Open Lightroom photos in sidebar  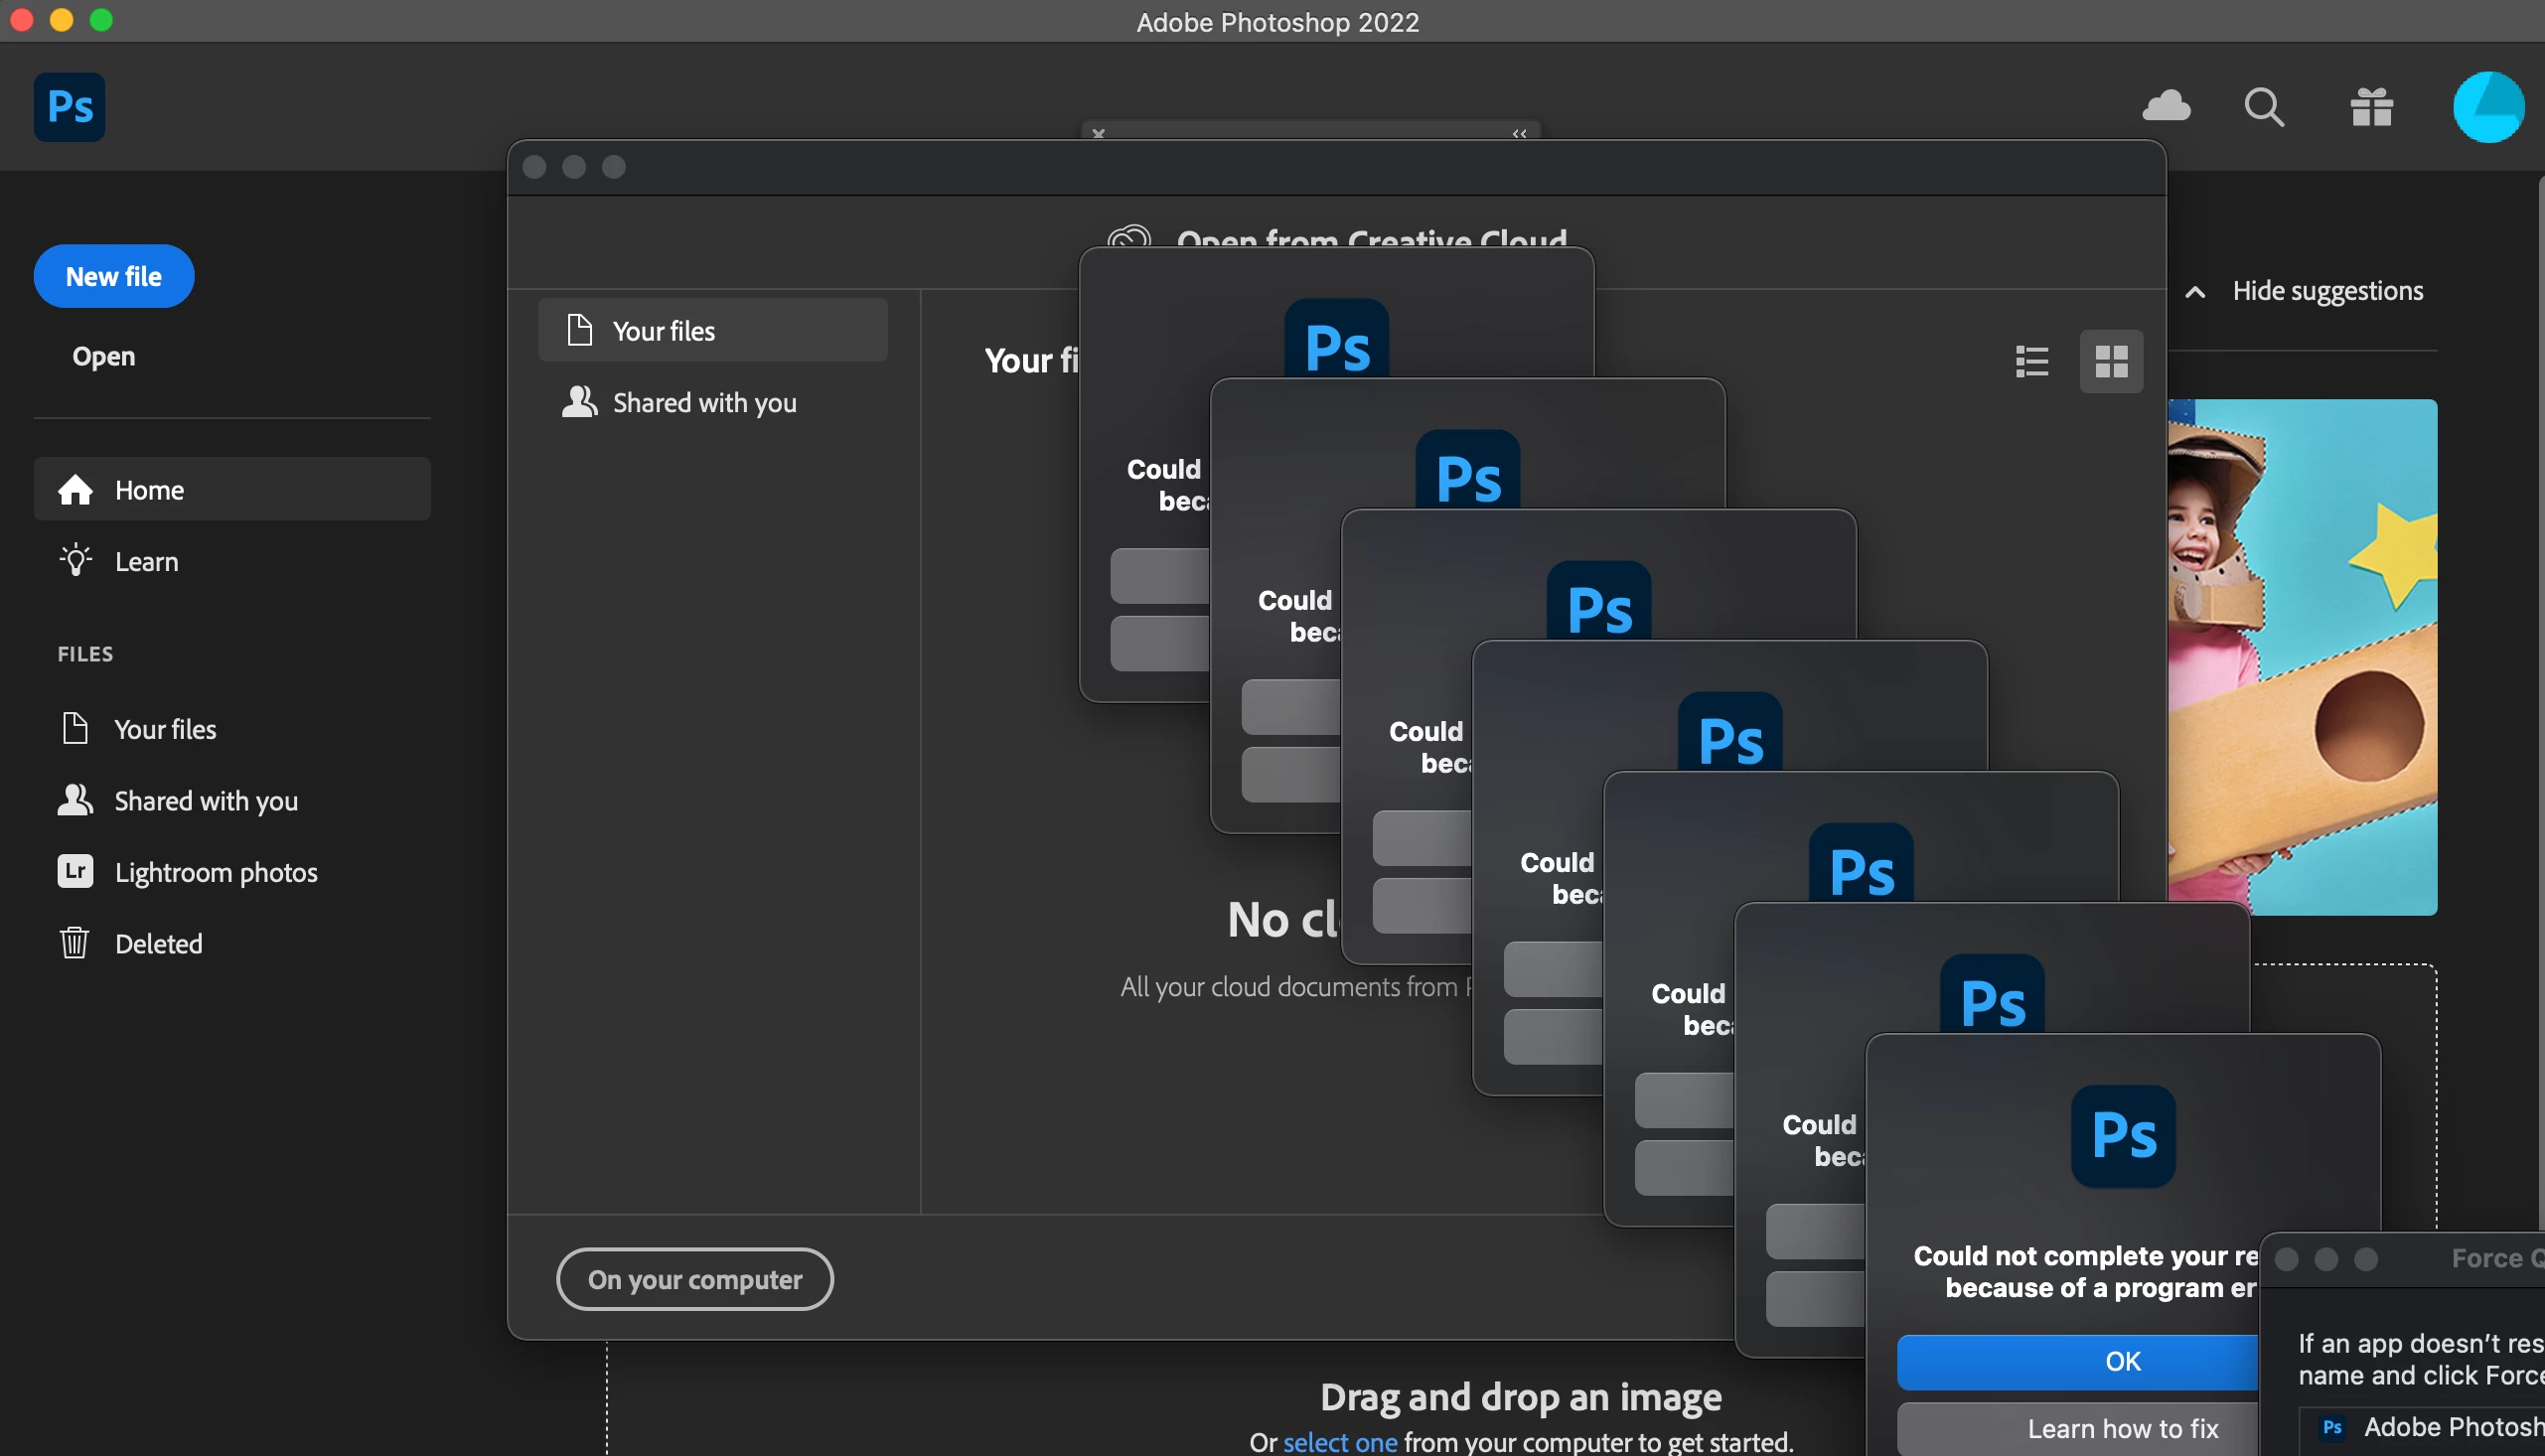click(x=216, y=872)
